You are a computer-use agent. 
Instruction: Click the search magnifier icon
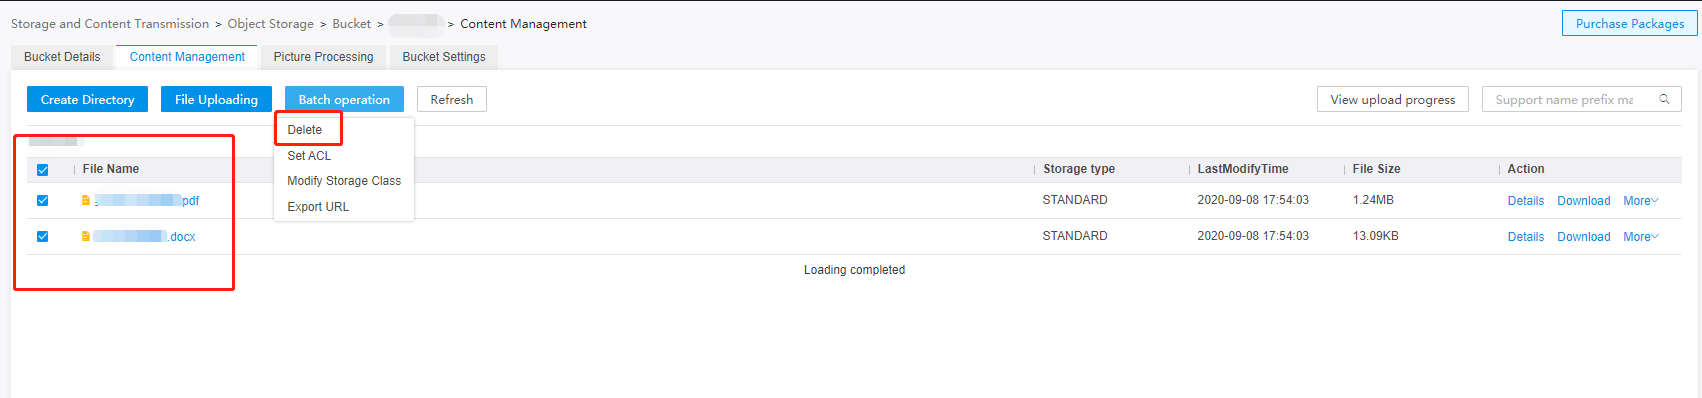click(1664, 99)
